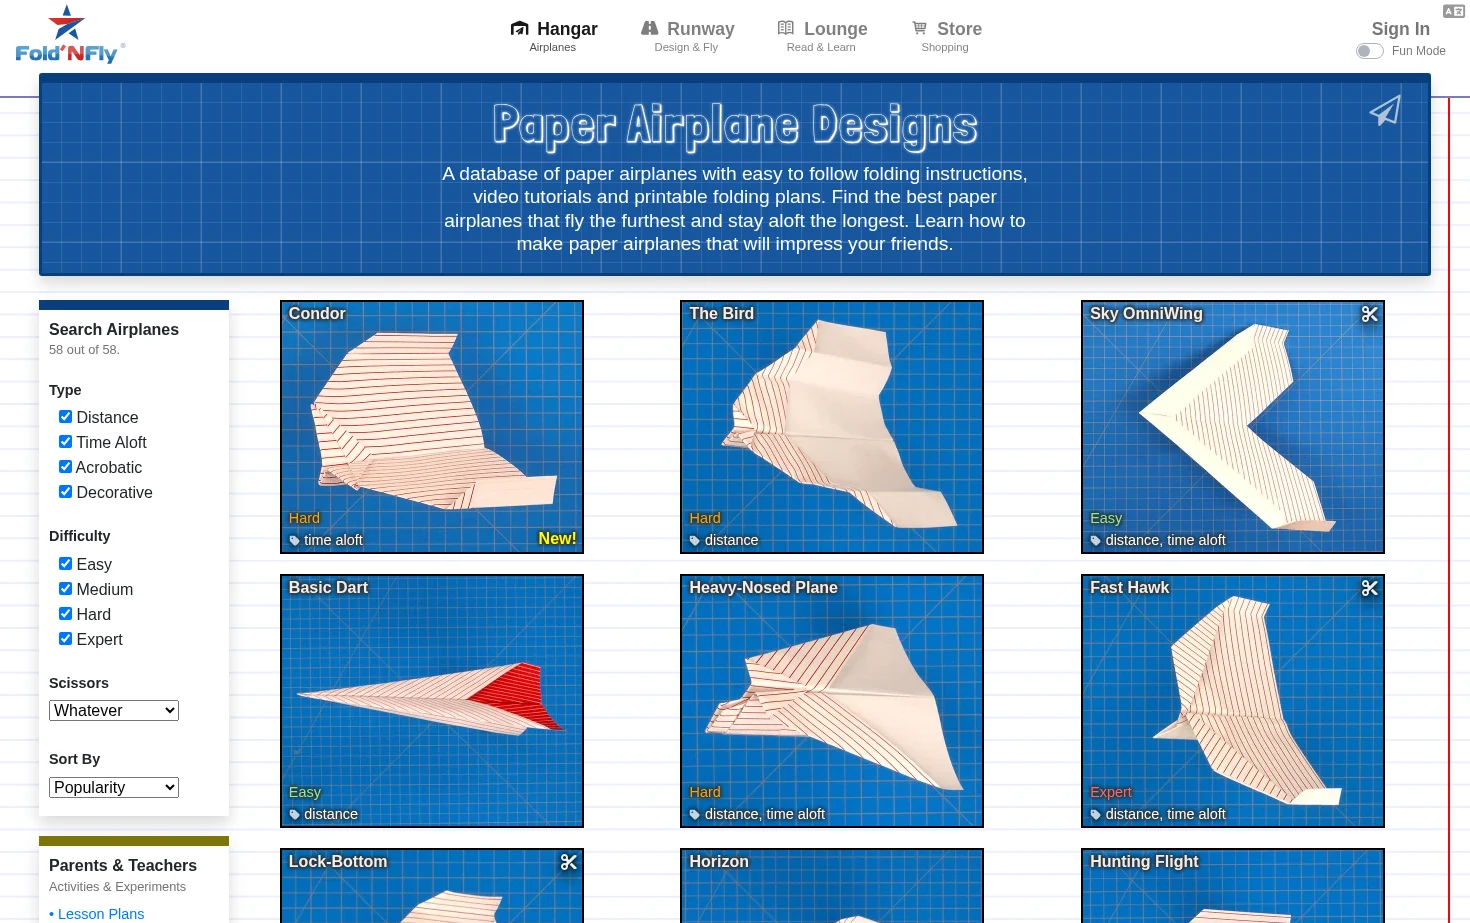This screenshot has height=923, width=1470.
Task: Click scissors icon on Lock-Bottom card
Action: coord(569,862)
